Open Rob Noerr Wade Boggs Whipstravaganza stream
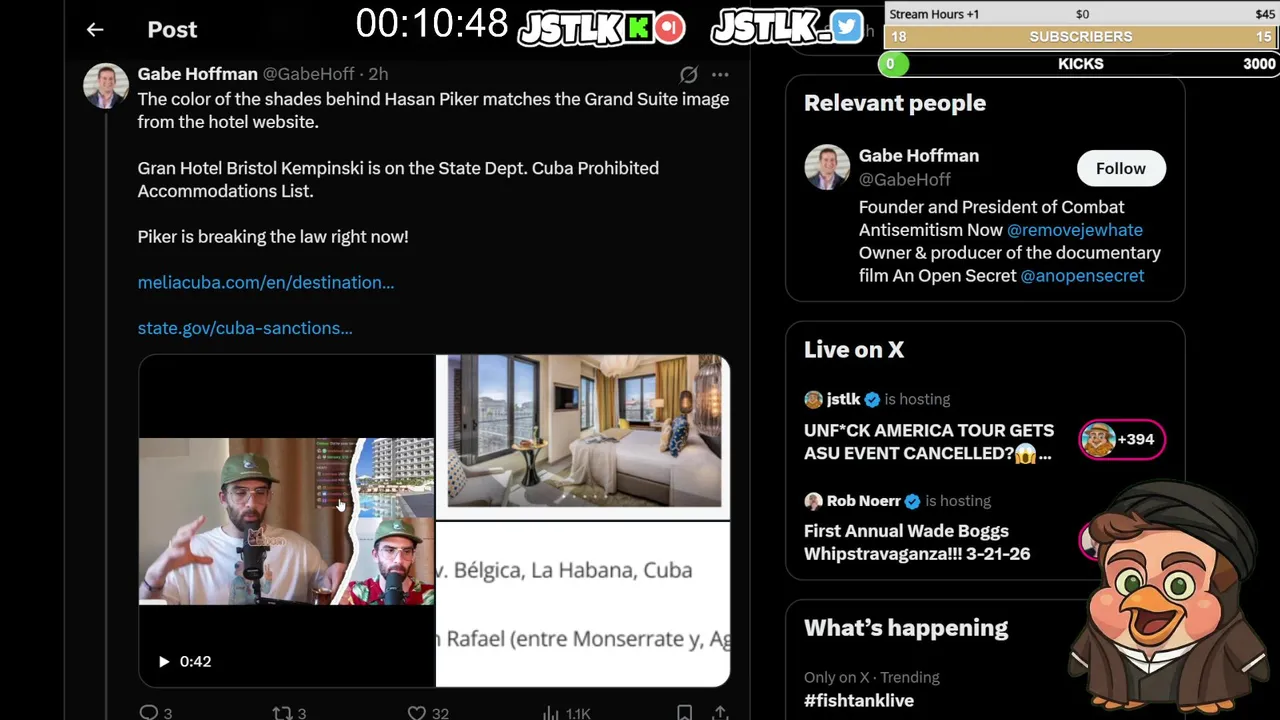 (x=917, y=542)
